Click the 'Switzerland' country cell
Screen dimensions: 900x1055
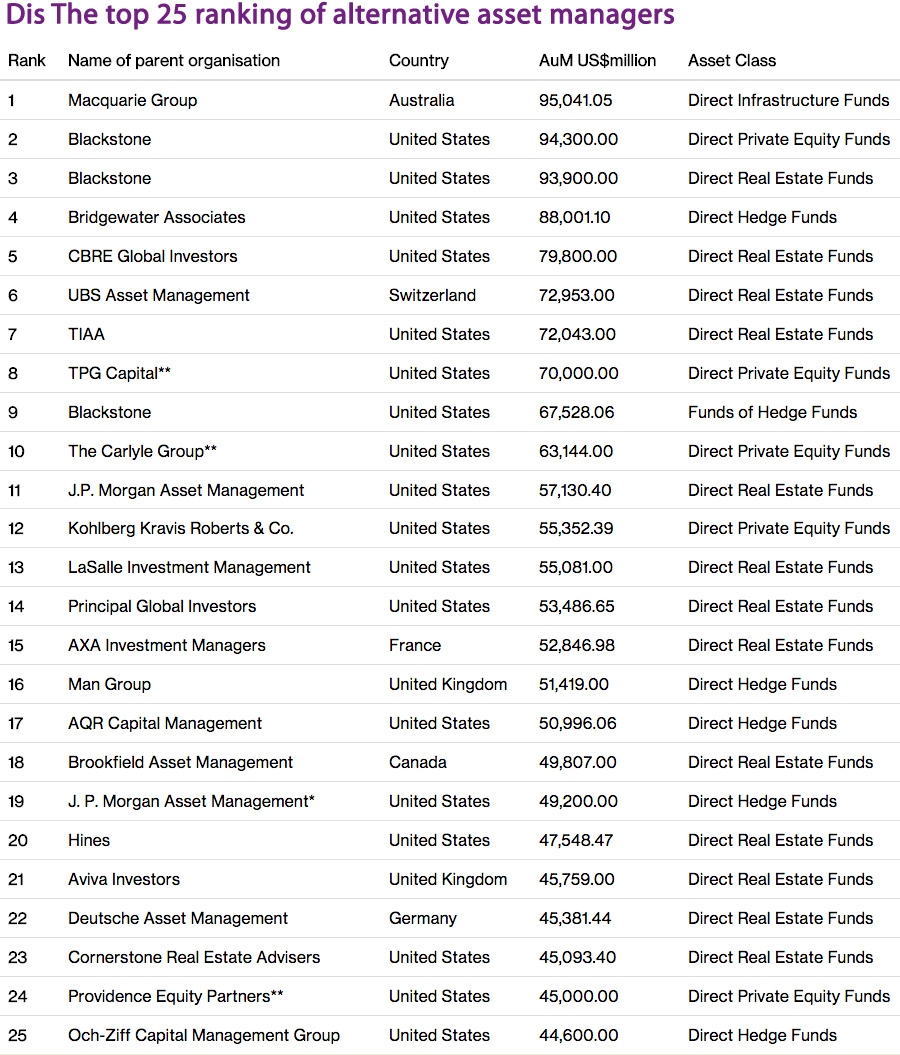[x=433, y=295]
